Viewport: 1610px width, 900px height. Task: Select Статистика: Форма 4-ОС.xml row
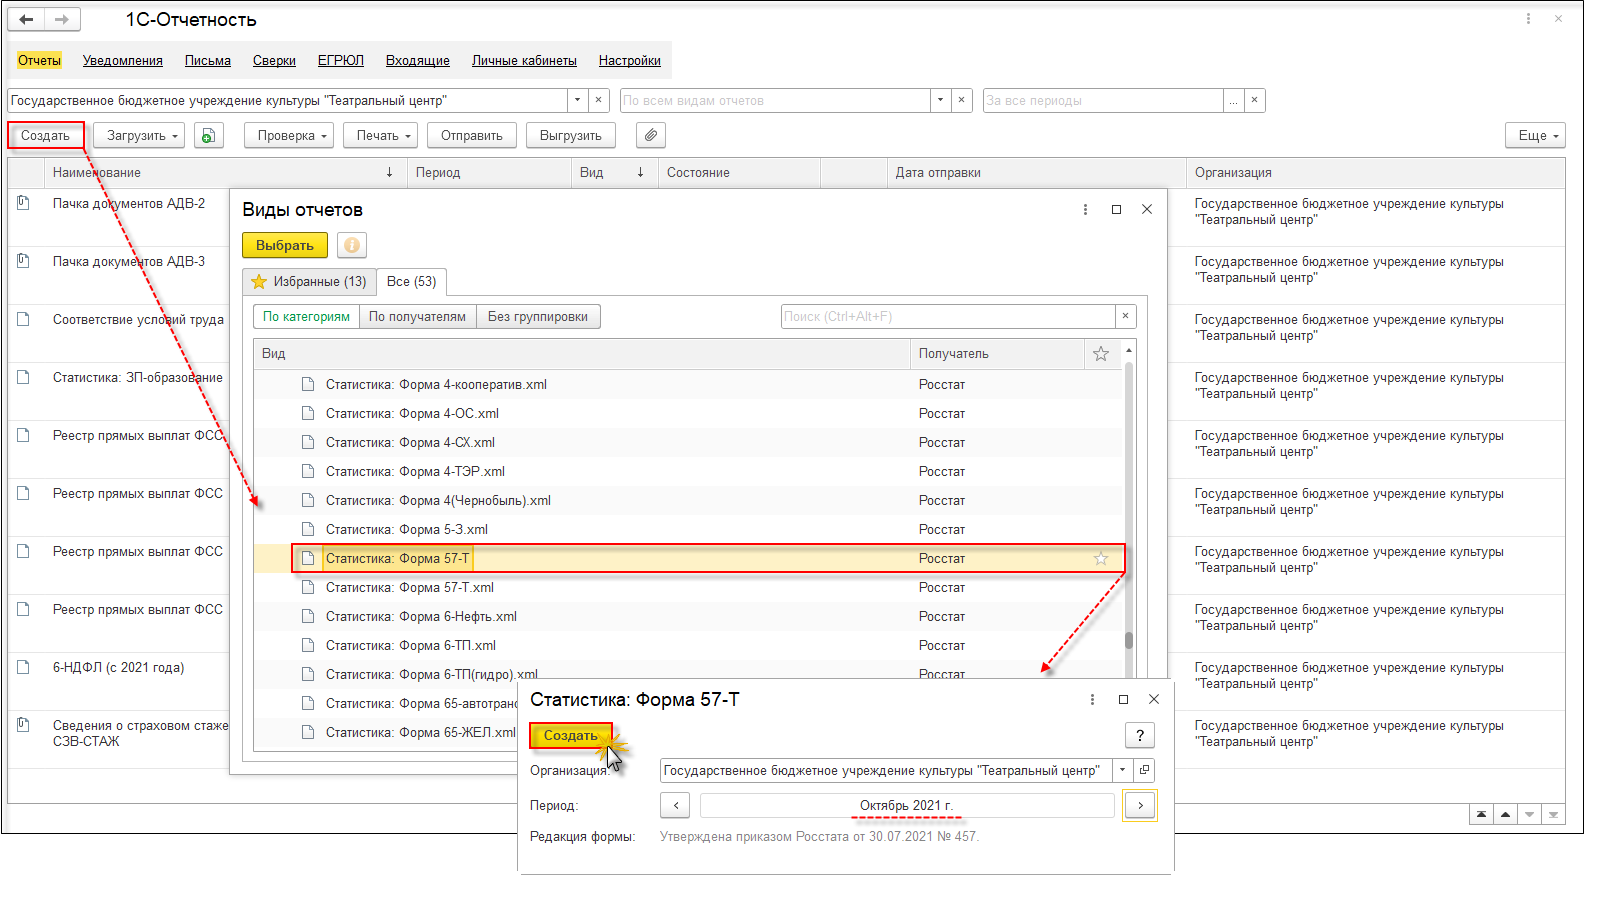tap(688, 413)
